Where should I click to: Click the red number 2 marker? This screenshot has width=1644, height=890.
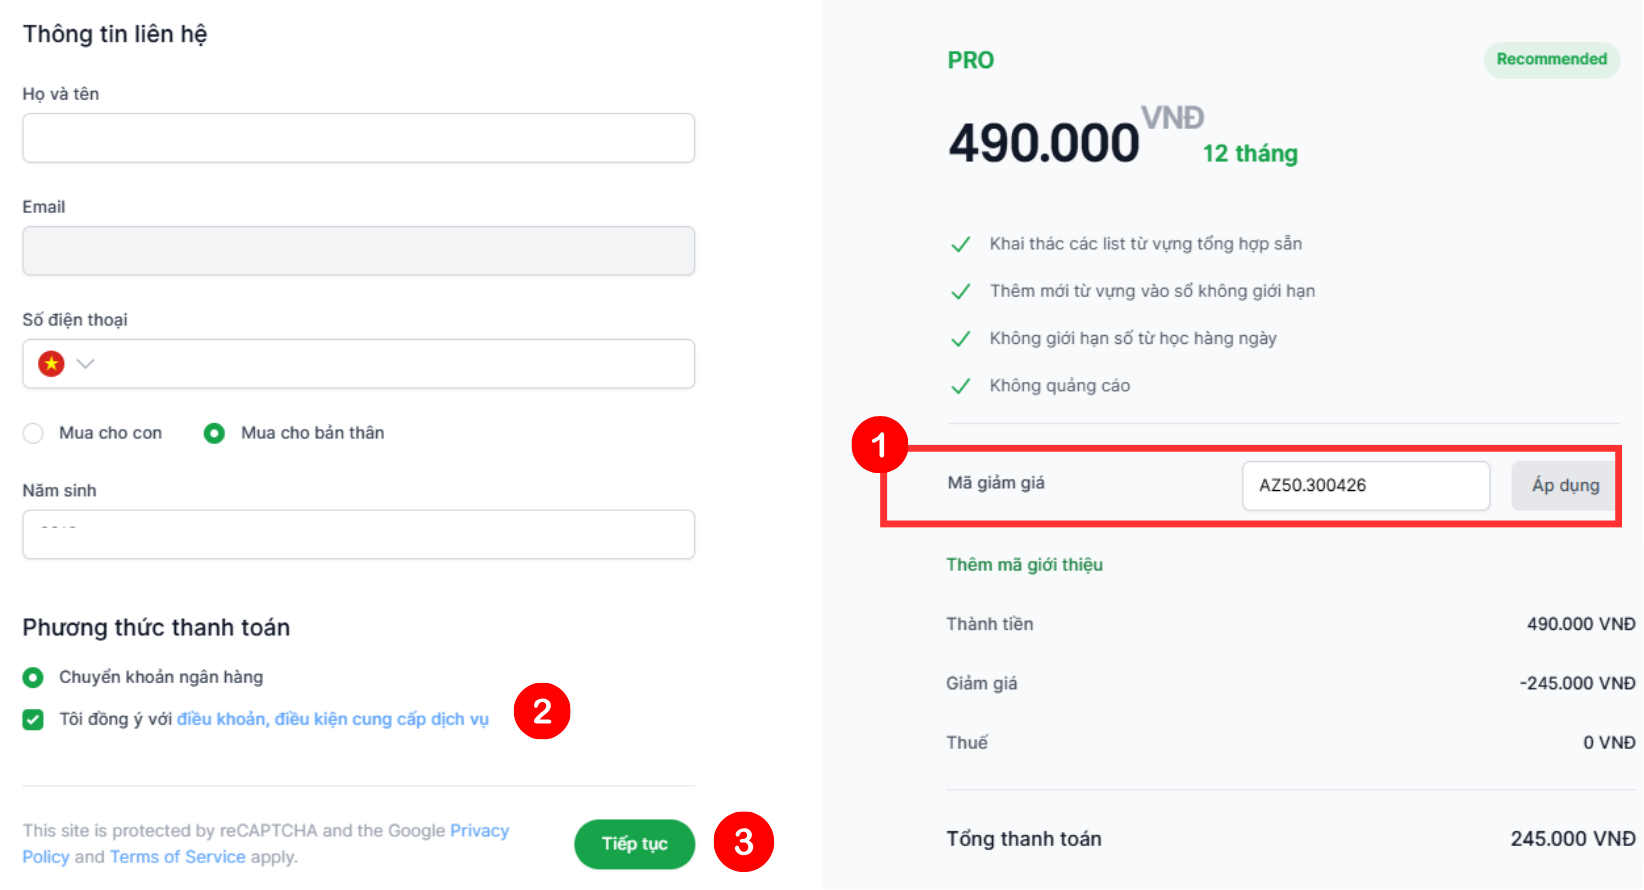tap(542, 711)
